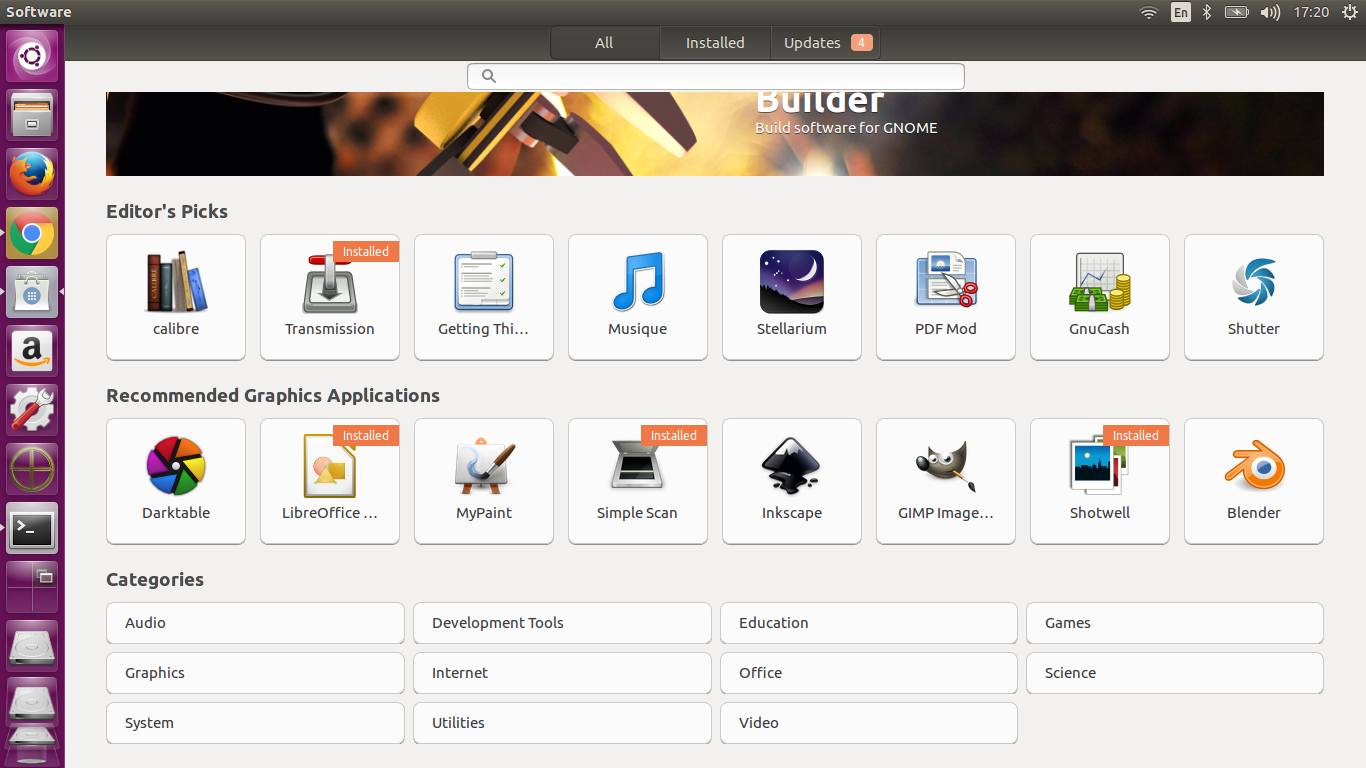Switch to the Installed tab

715,43
